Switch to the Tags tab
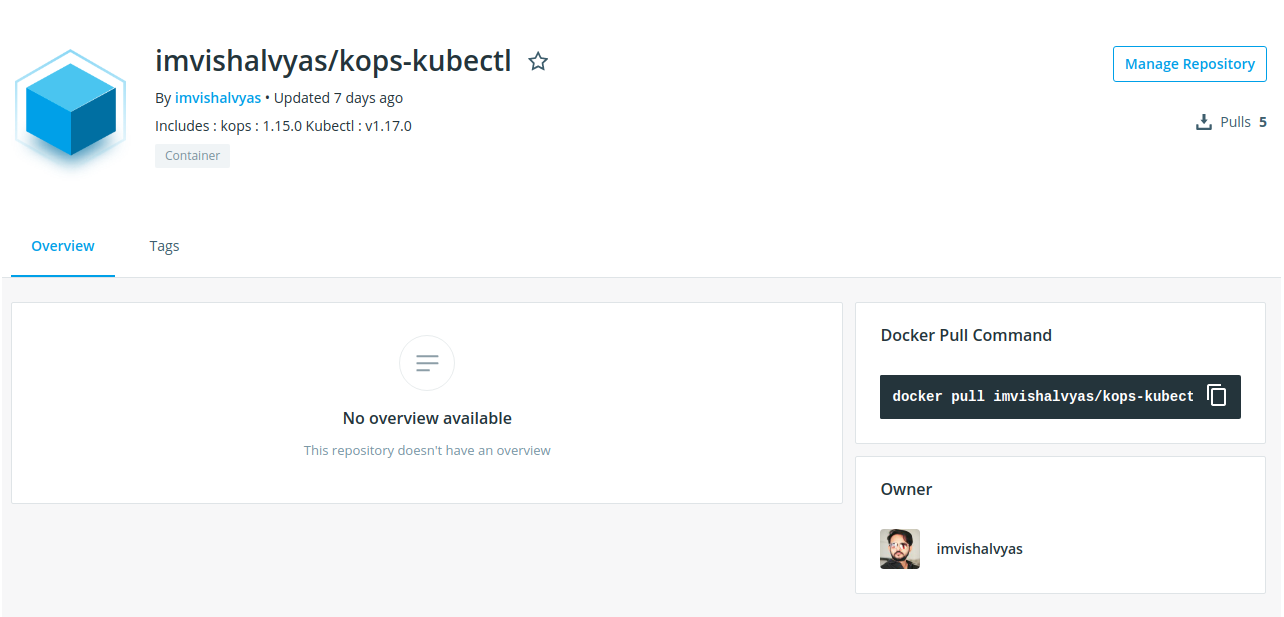This screenshot has width=1284, height=617. tap(164, 246)
